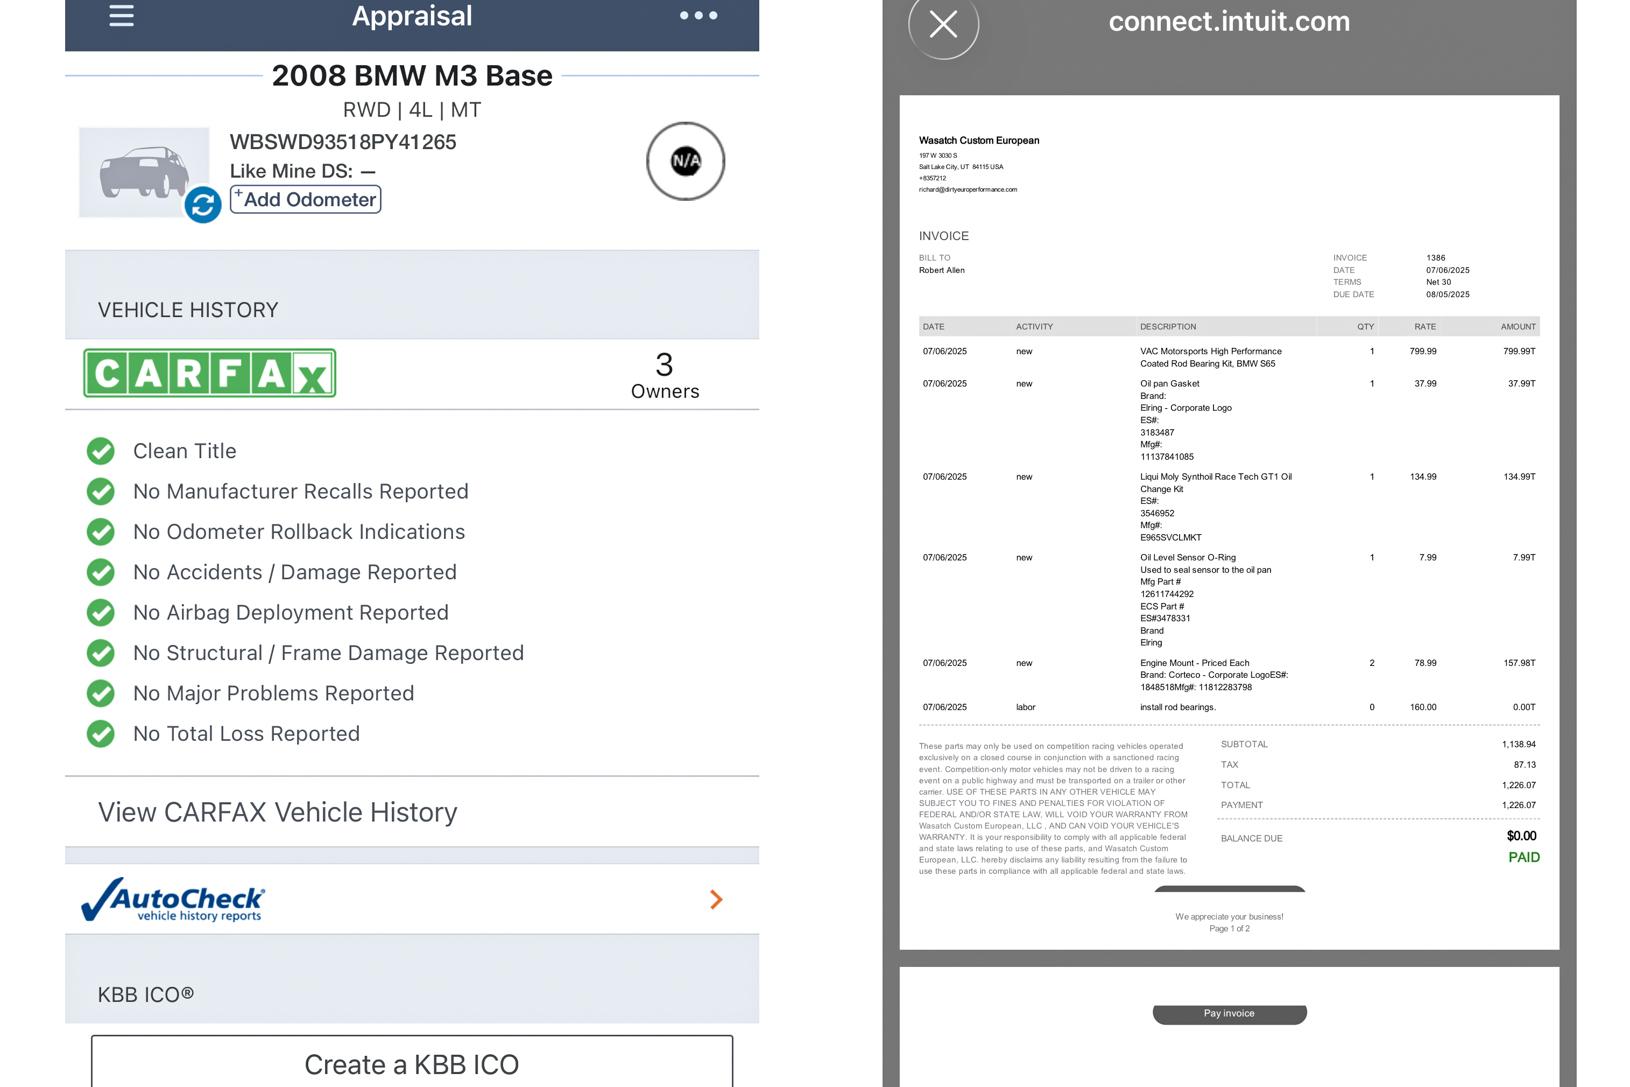
Task: Tap the check beside No Structural / Frame Damage
Action: click(100, 653)
